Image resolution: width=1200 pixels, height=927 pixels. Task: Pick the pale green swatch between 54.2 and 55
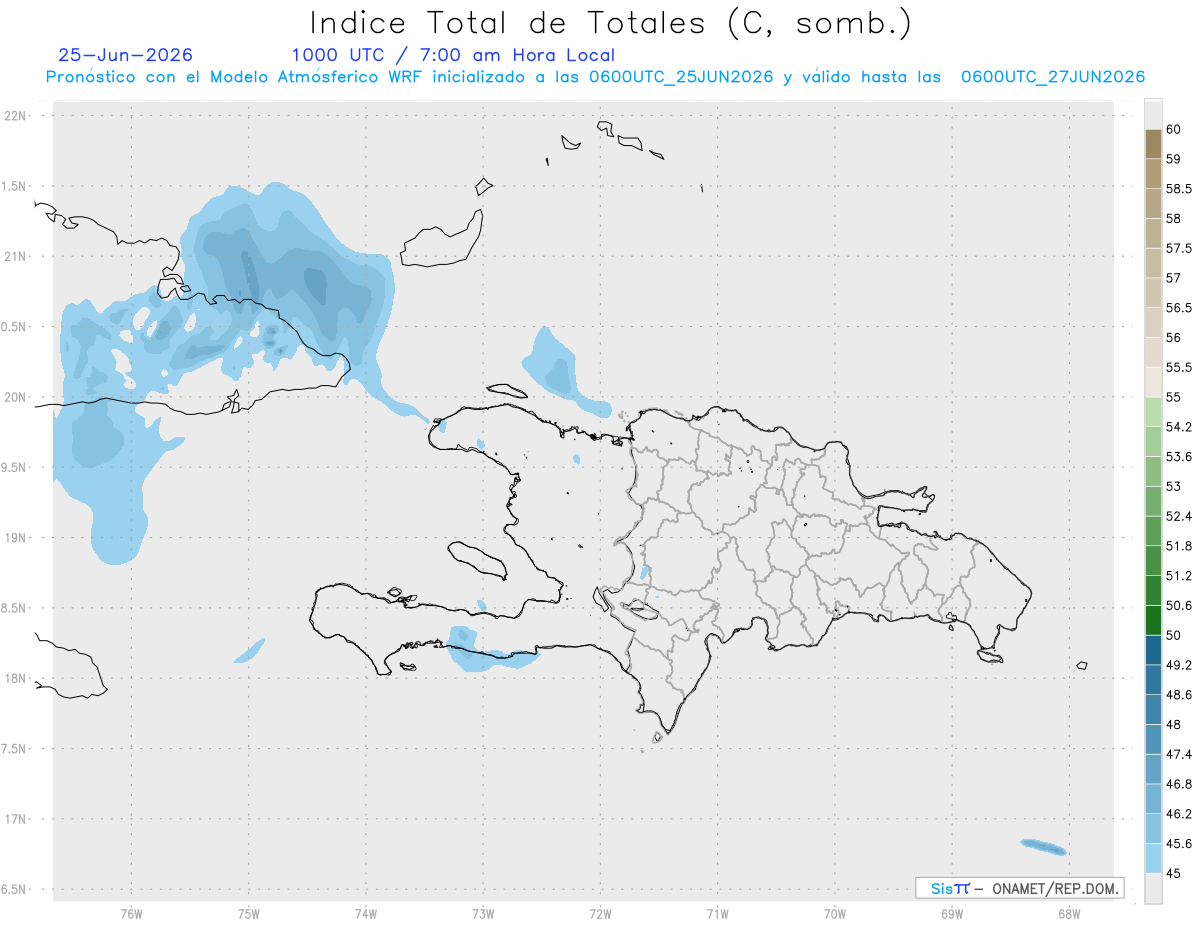[x=1153, y=412]
